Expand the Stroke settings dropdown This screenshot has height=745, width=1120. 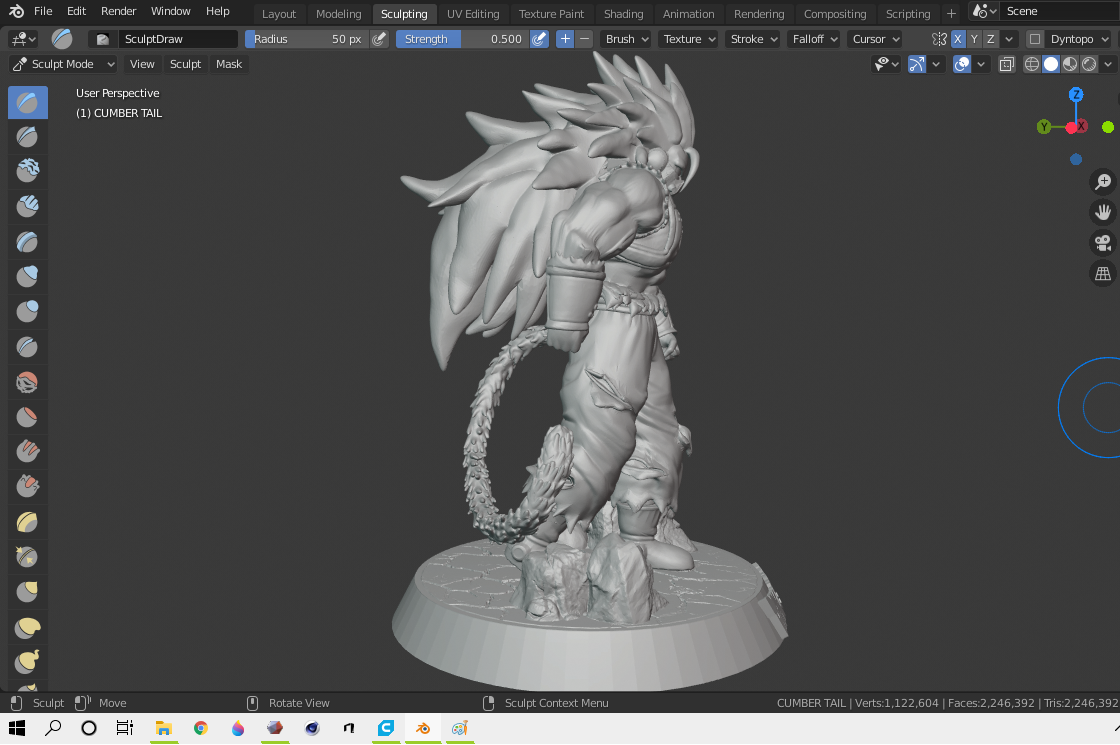point(753,39)
